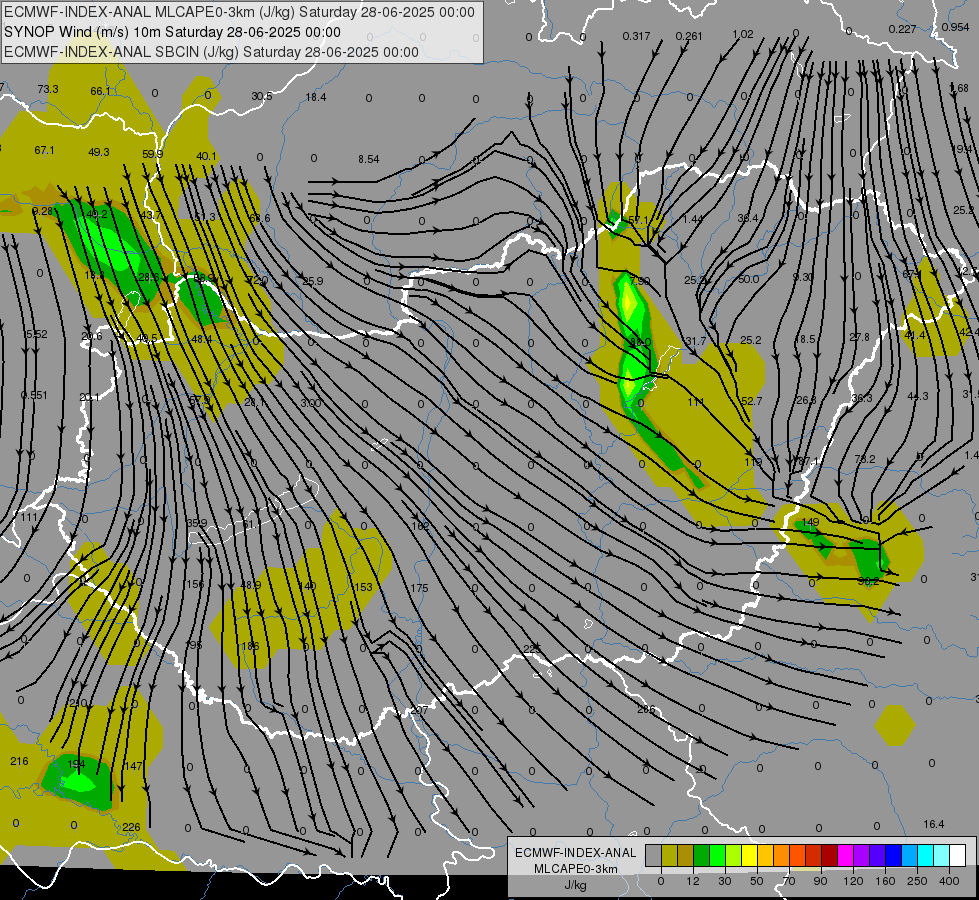Image resolution: width=979 pixels, height=900 pixels.
Task: Click the map value 67.1
Action: pos(44,151)
